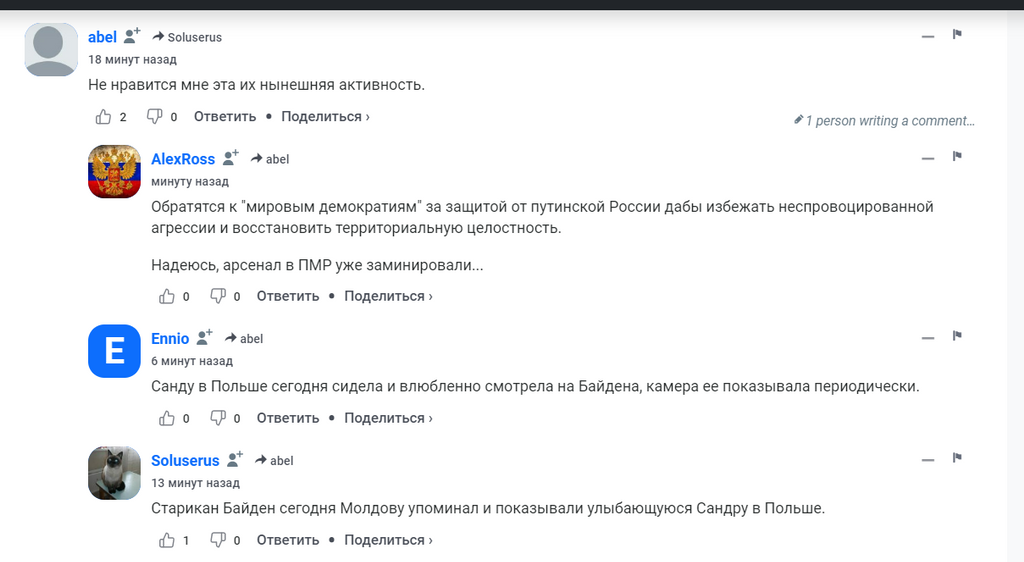Collapse abel's comment thread
1024x562 pixels.
point(928,36)
